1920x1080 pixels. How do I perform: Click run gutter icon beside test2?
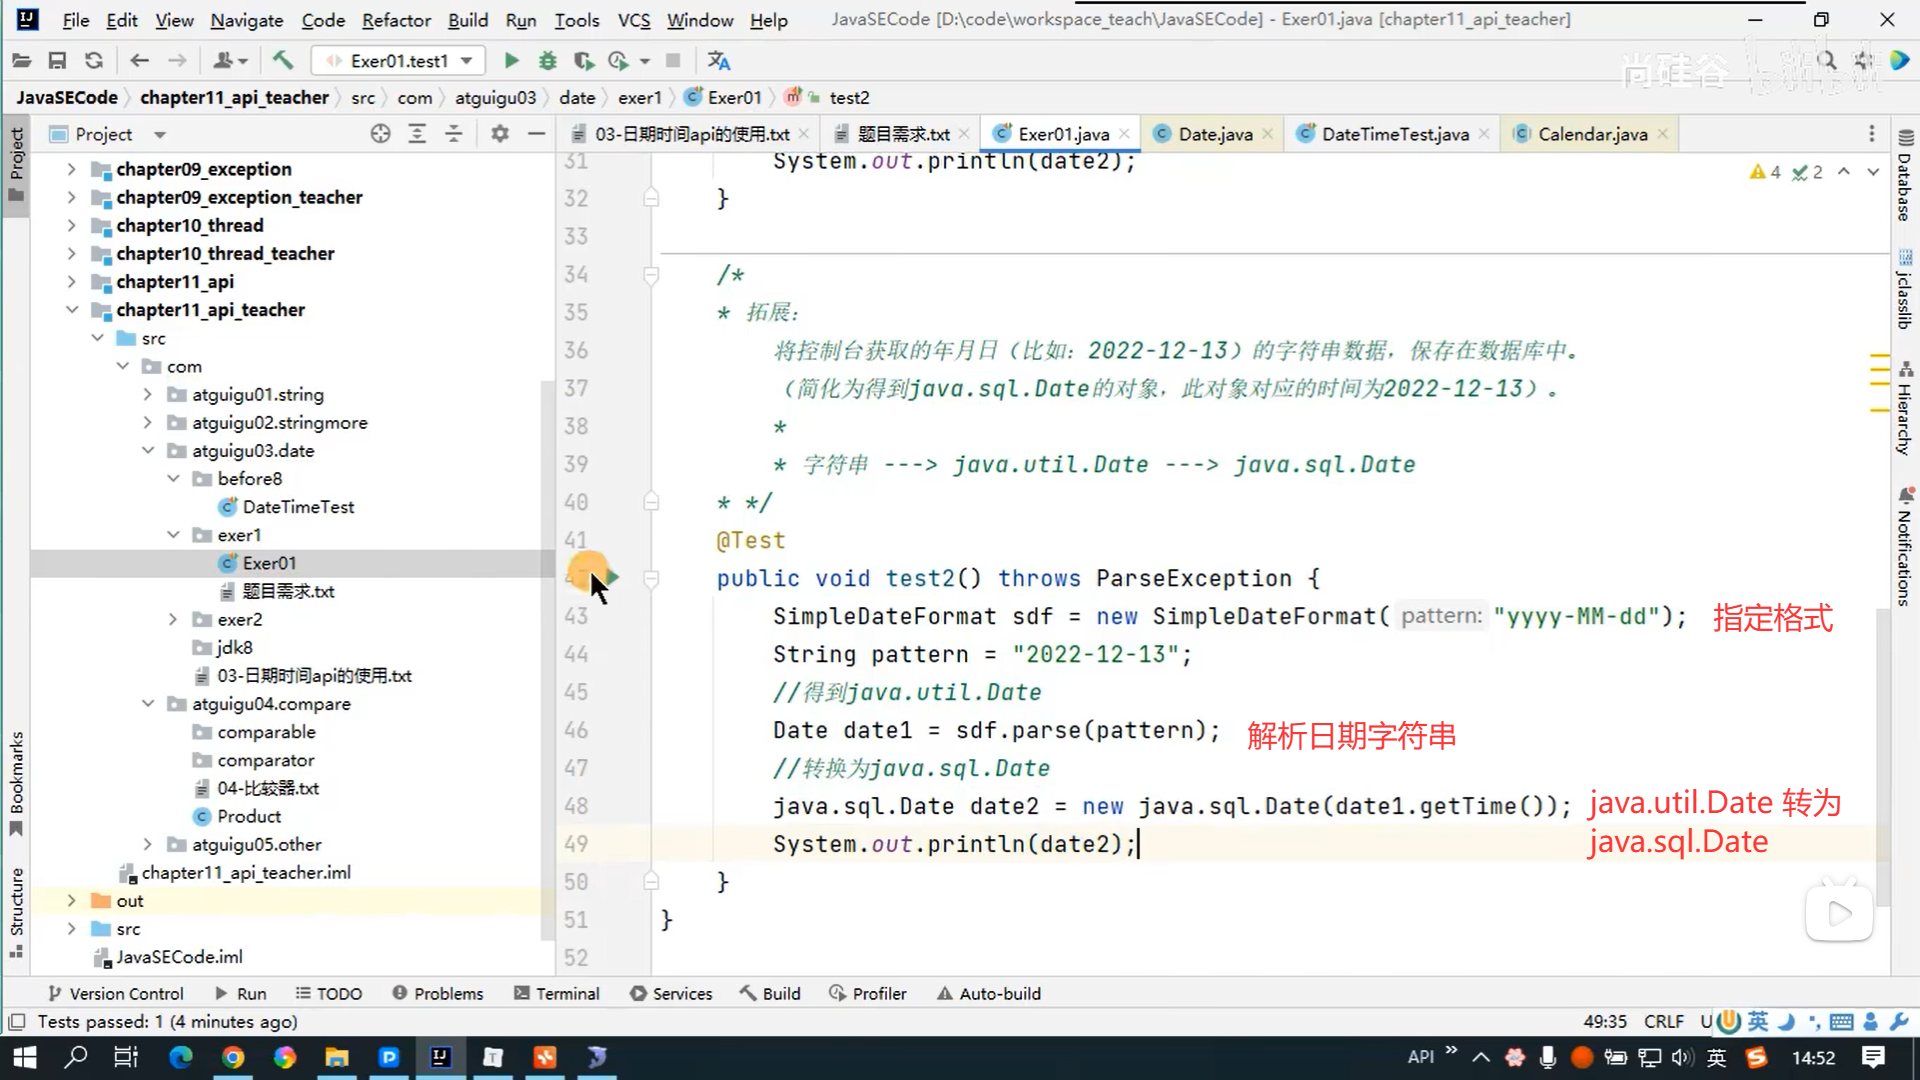[611, 577]
